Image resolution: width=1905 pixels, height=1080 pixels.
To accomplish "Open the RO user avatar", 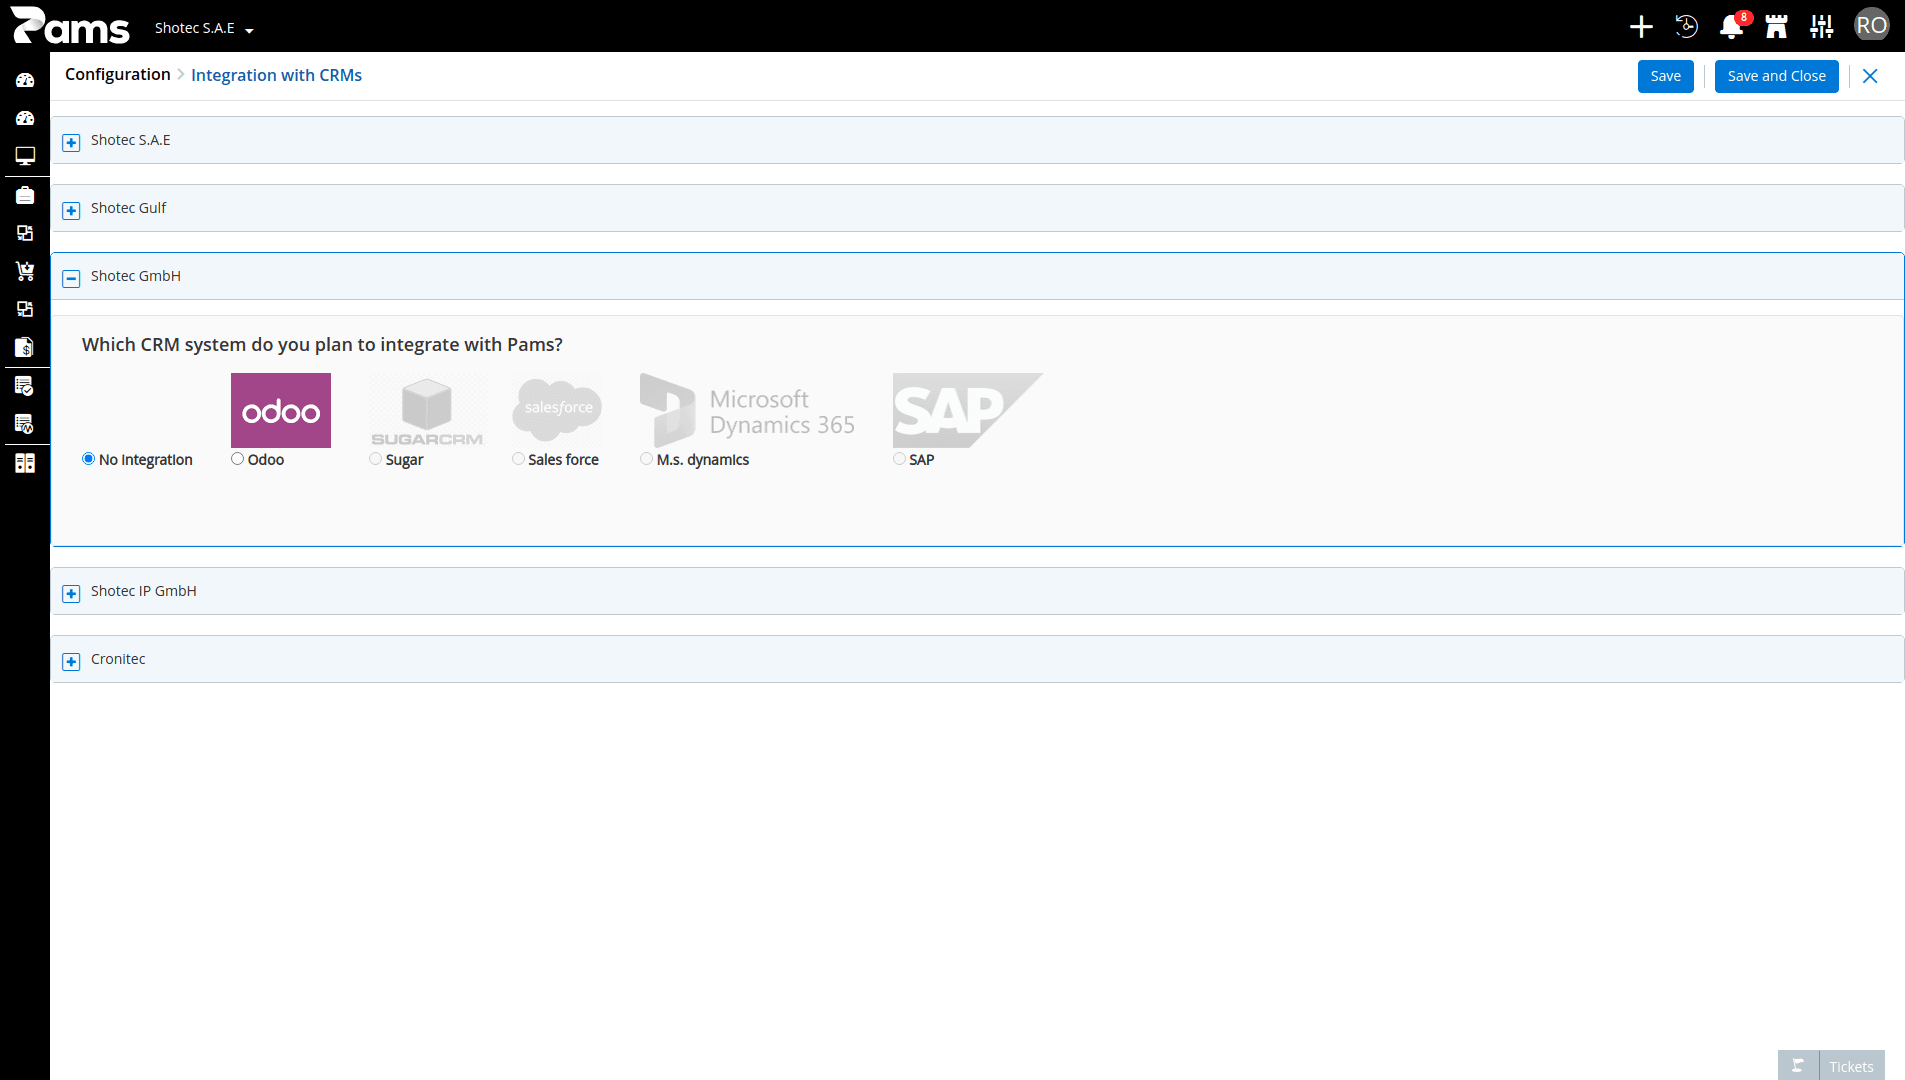I will (1872, 25).
